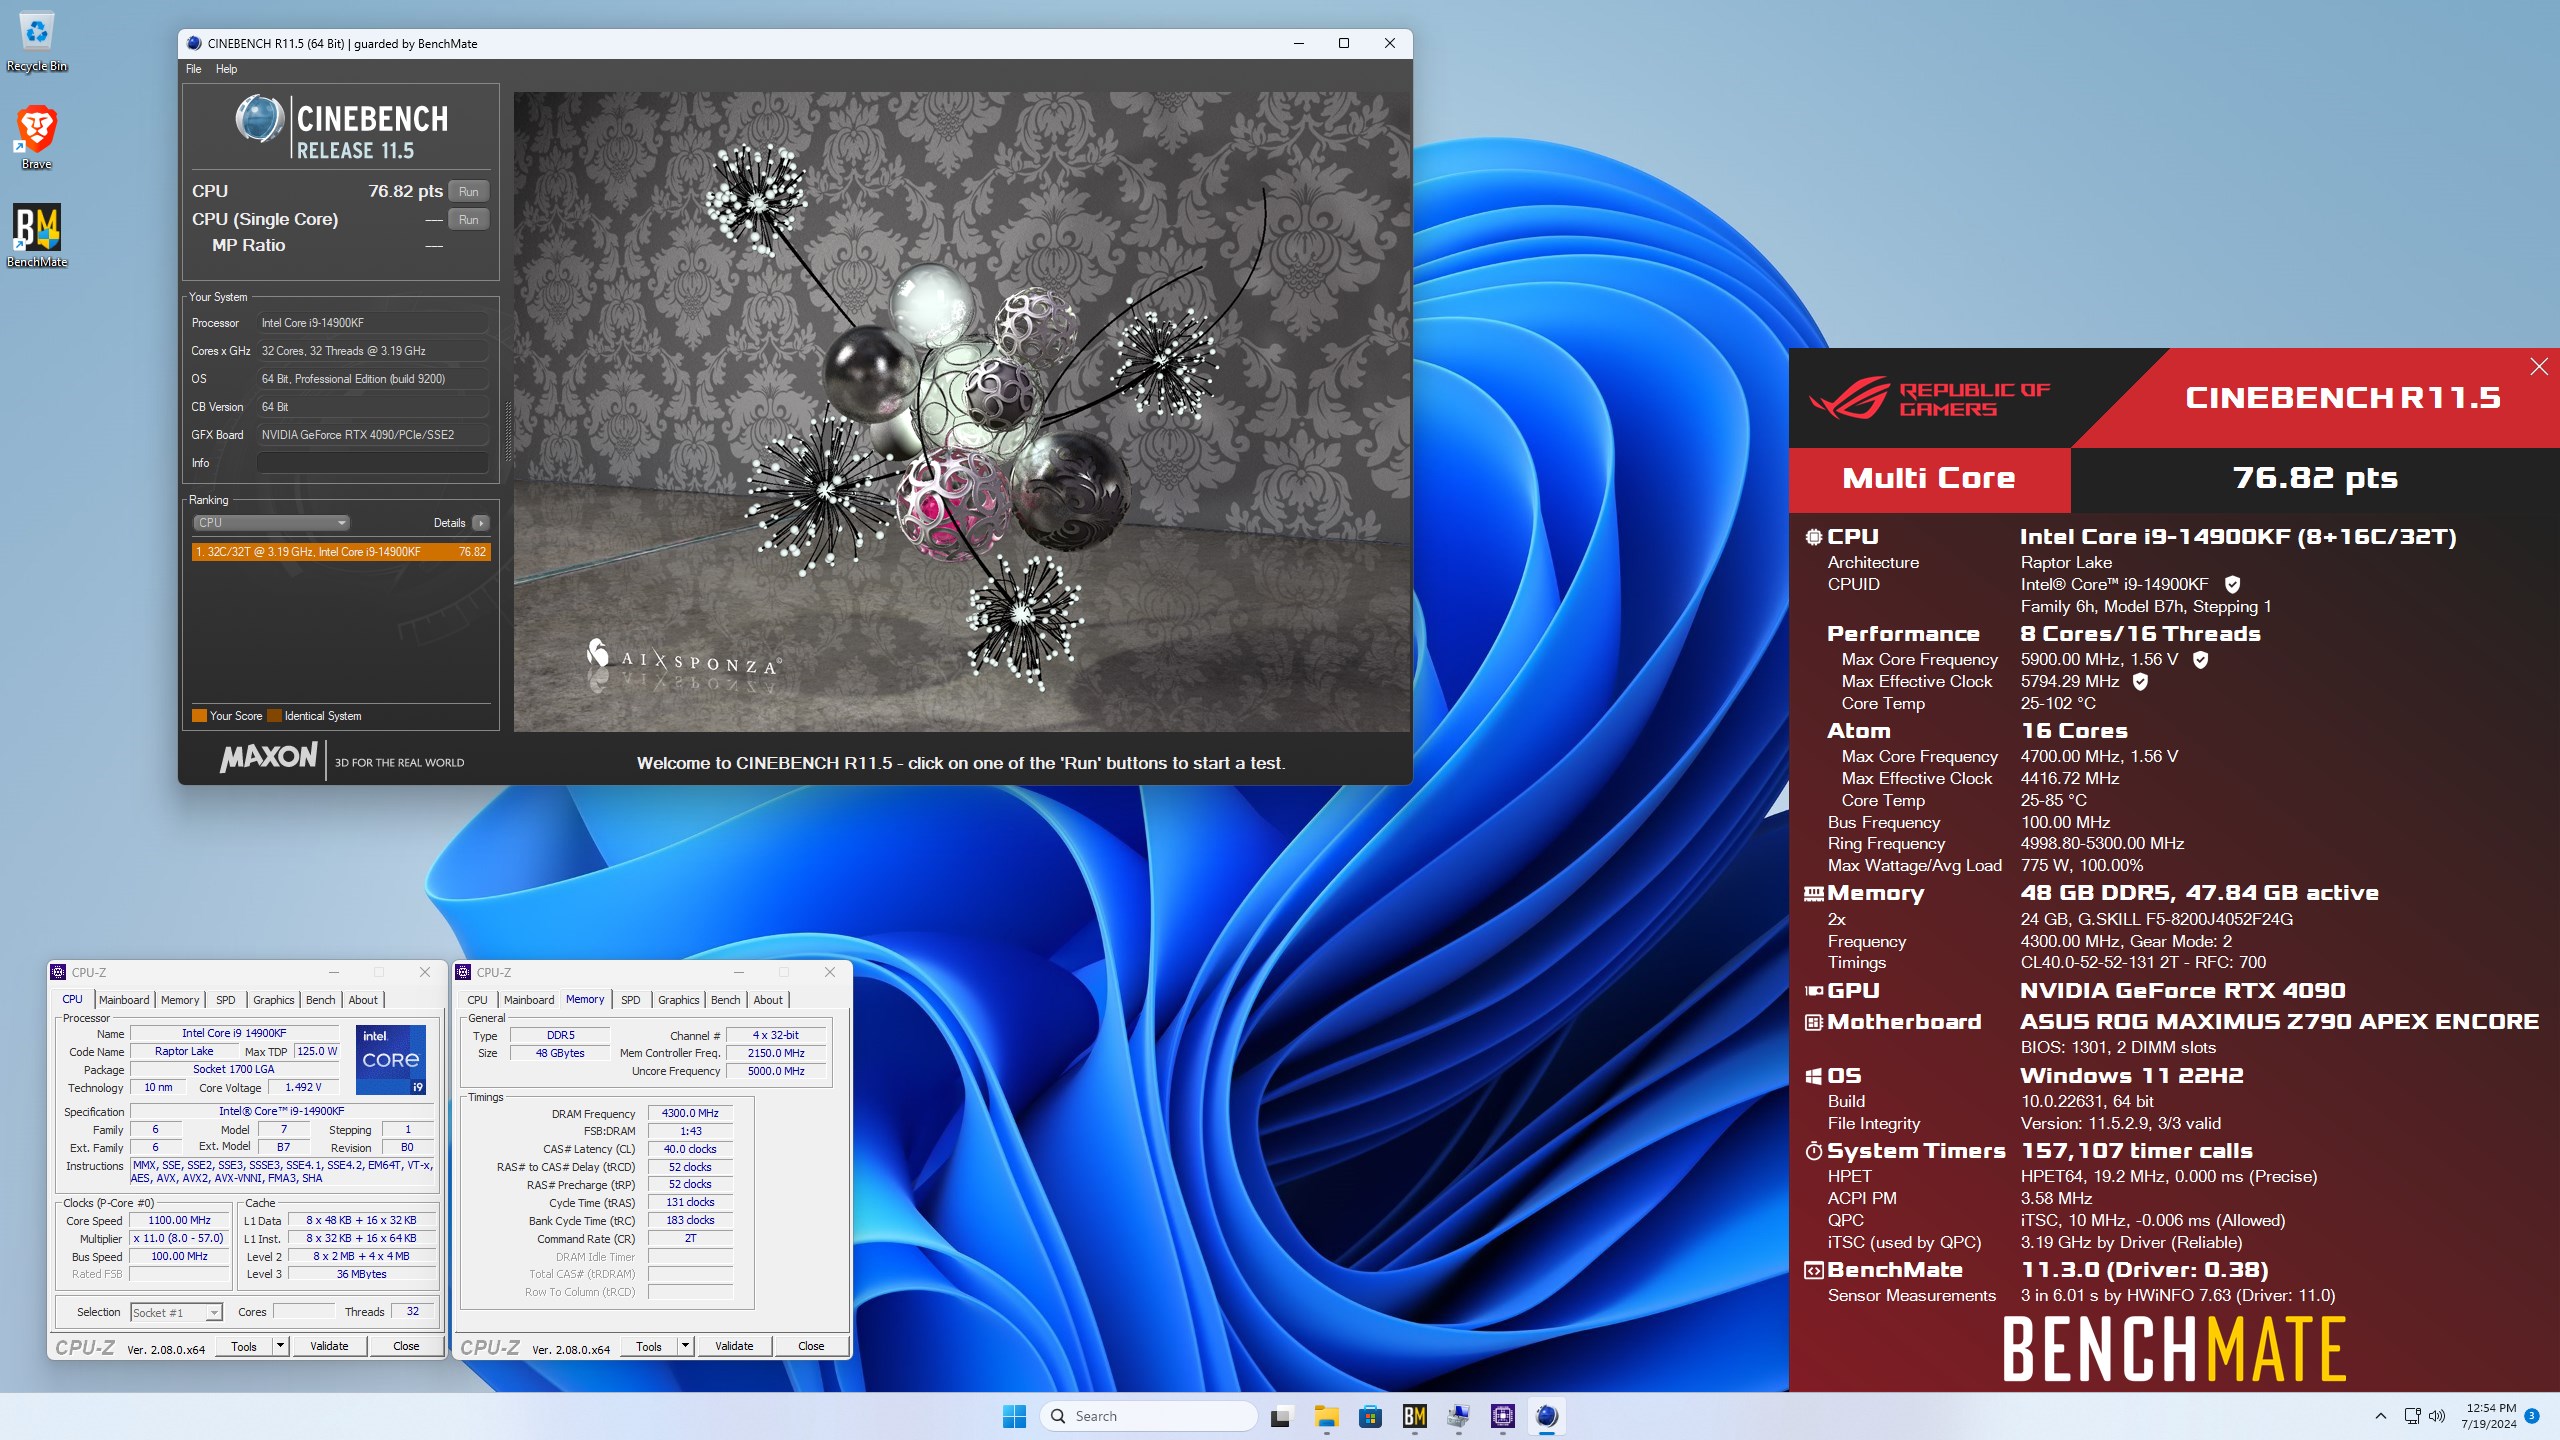Viewport: 2560px width, 1440px height.
Task: Switch to Cinebench in the taskbar
Action: click(x=1546, y=1416)
